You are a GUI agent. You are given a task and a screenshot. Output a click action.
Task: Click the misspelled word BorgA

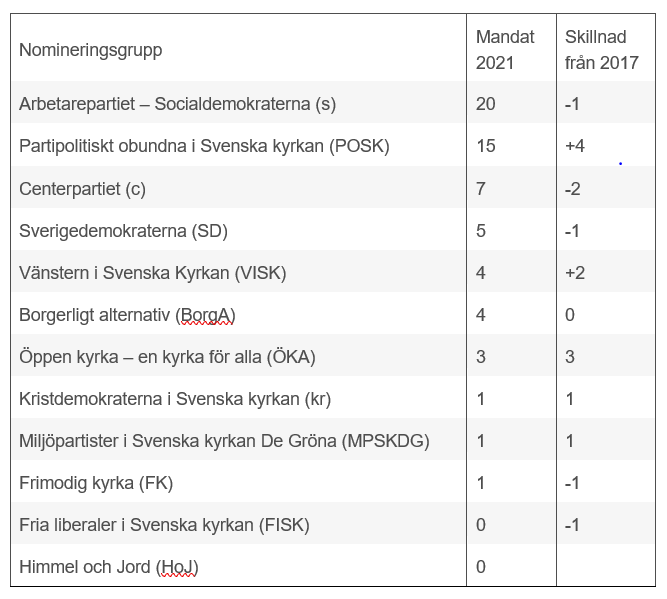click(206, 316)
